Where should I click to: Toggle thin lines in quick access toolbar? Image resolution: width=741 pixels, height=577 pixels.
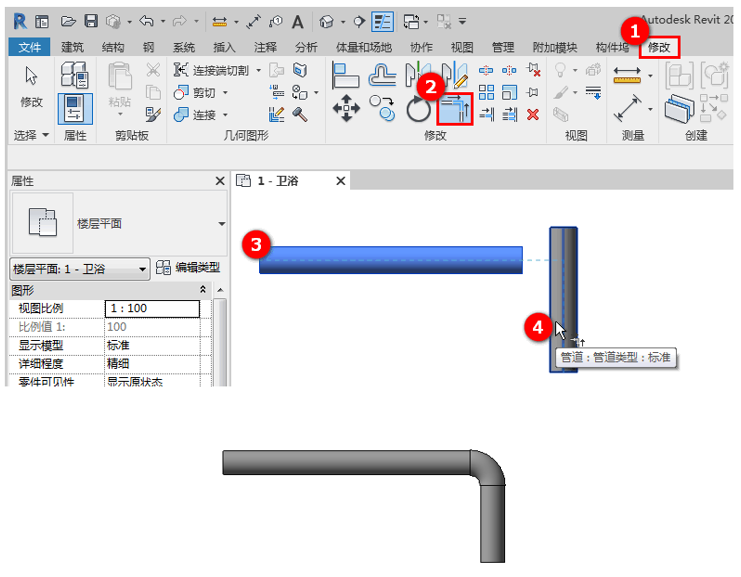pos(382,21)
